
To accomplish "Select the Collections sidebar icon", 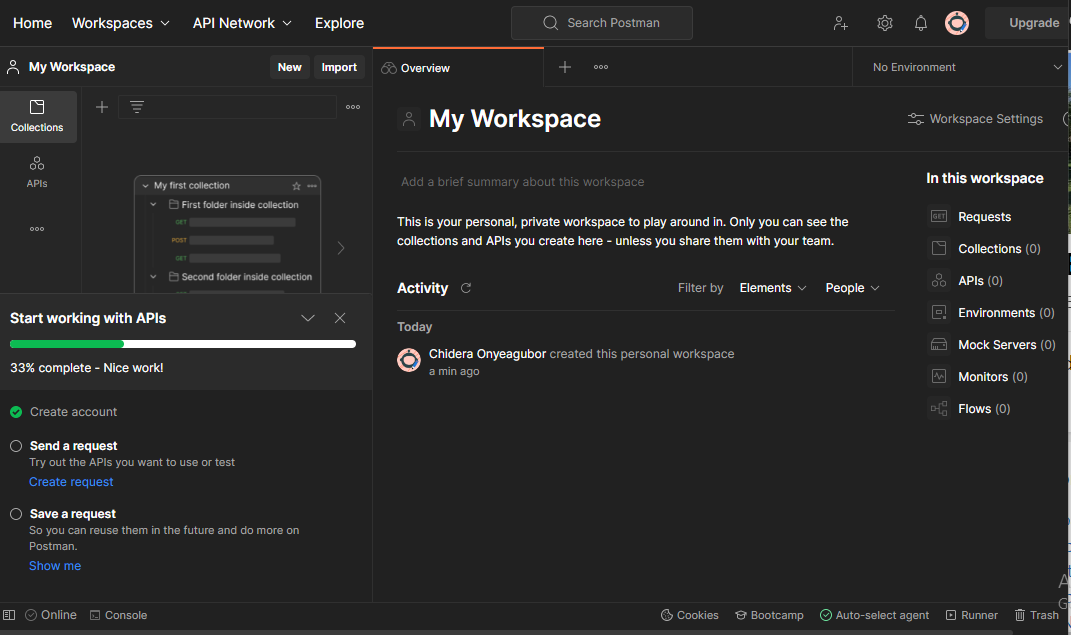I will point(37,116).
